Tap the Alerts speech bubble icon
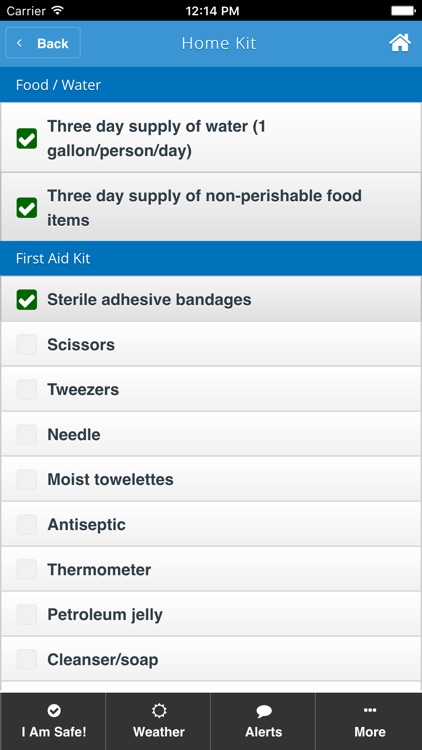 pos(264,711)
